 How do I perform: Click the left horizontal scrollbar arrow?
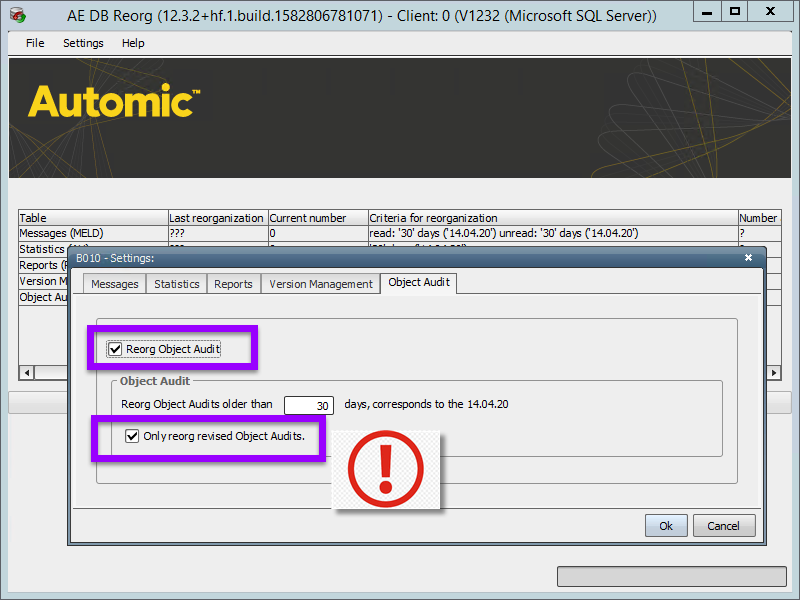click(x=25, y=371)
